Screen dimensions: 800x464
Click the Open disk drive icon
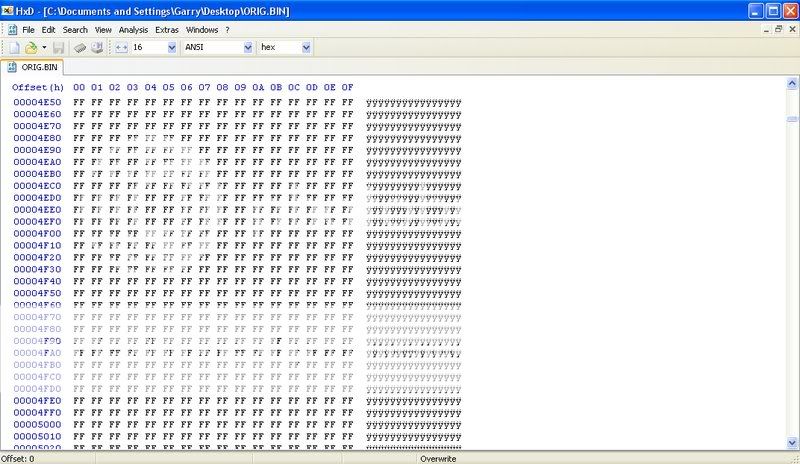[x=97, y=47]
